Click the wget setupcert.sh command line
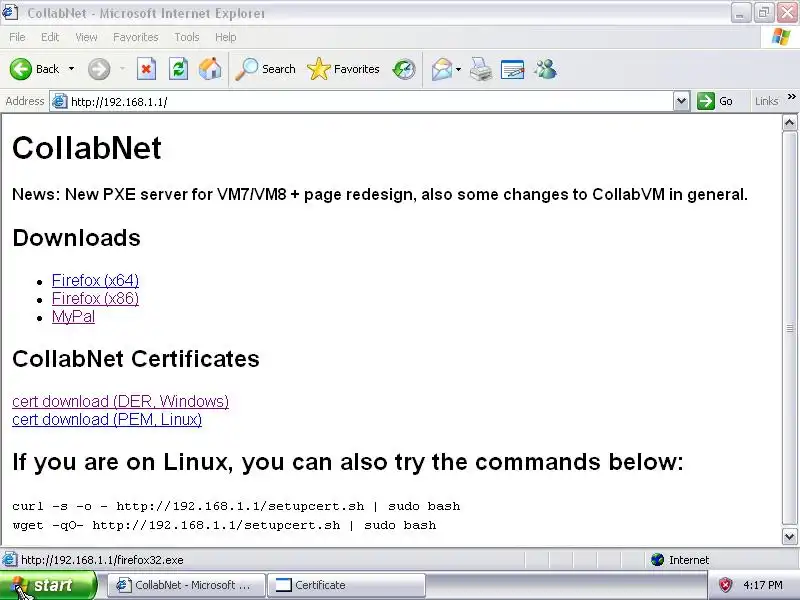This screenshot has width=800, height=600. [224, 525]
